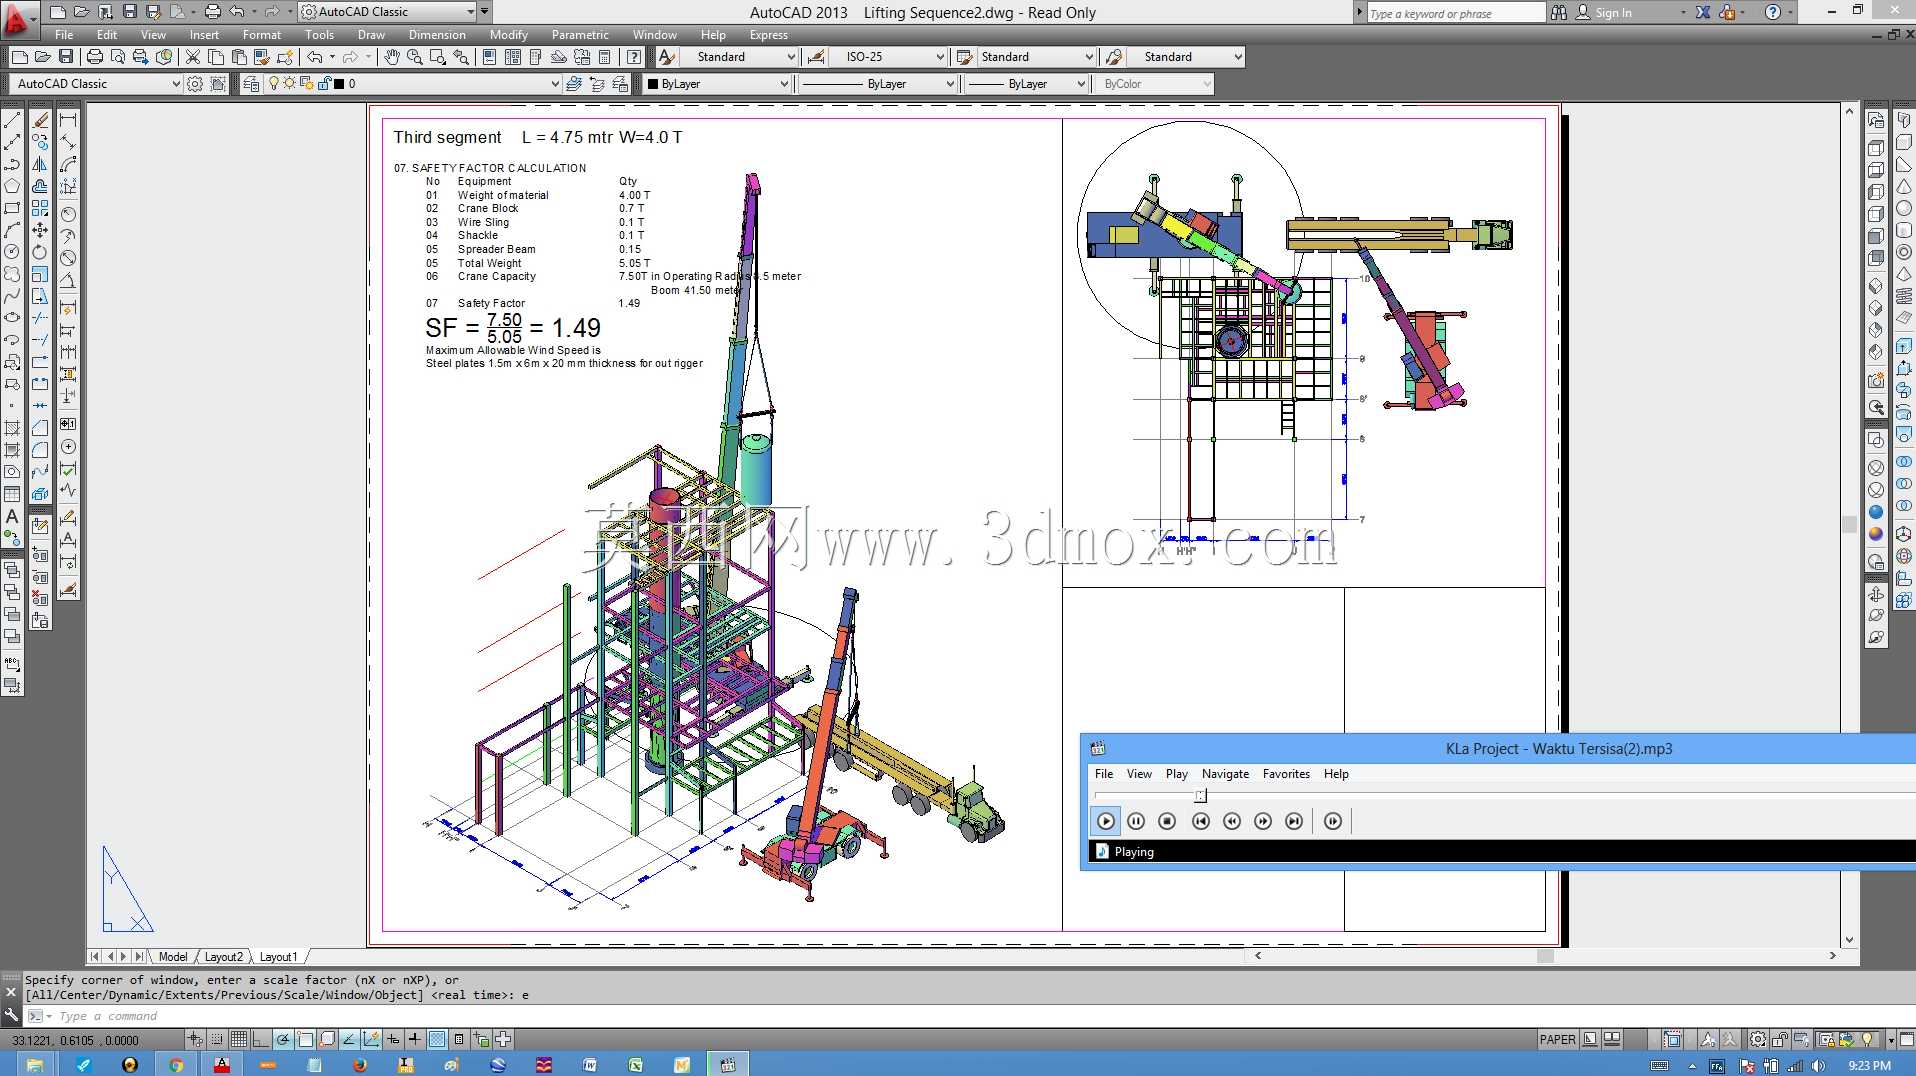Screen dimensions: 1916x1076
Task: Open the ByColor plot style dropdown
Action: 1156,84
